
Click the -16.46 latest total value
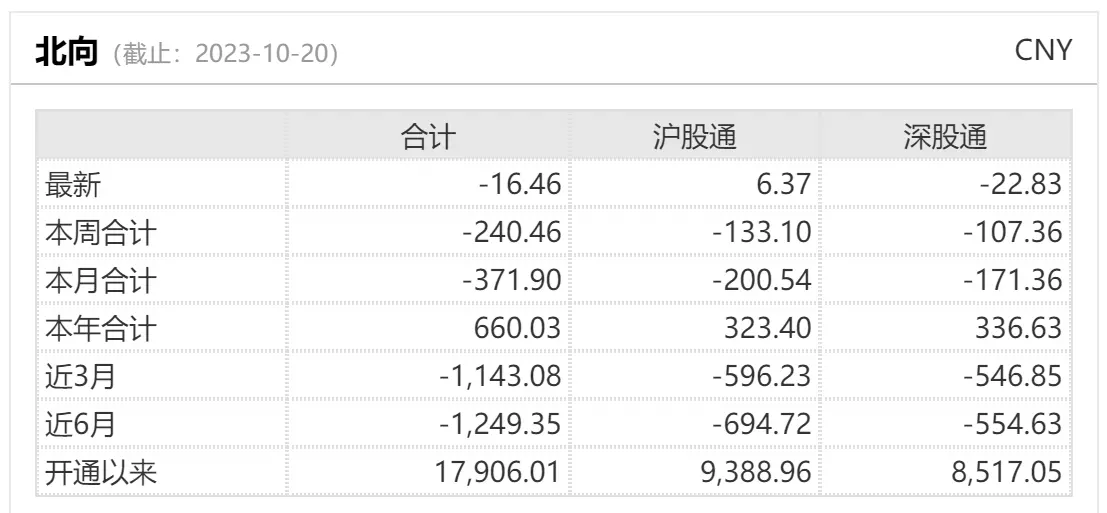[x=520, y=185]
